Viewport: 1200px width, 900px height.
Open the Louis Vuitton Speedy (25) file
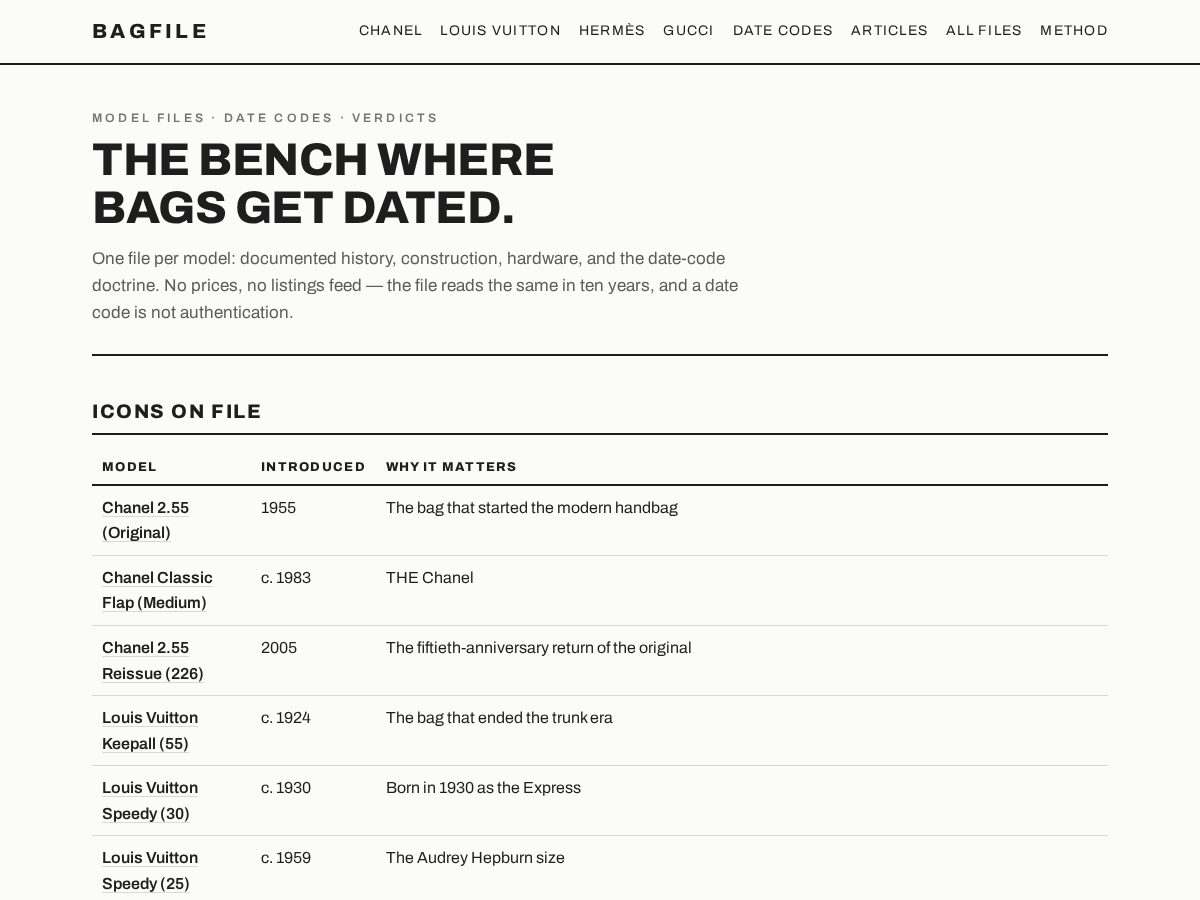(x=150, y=871)
